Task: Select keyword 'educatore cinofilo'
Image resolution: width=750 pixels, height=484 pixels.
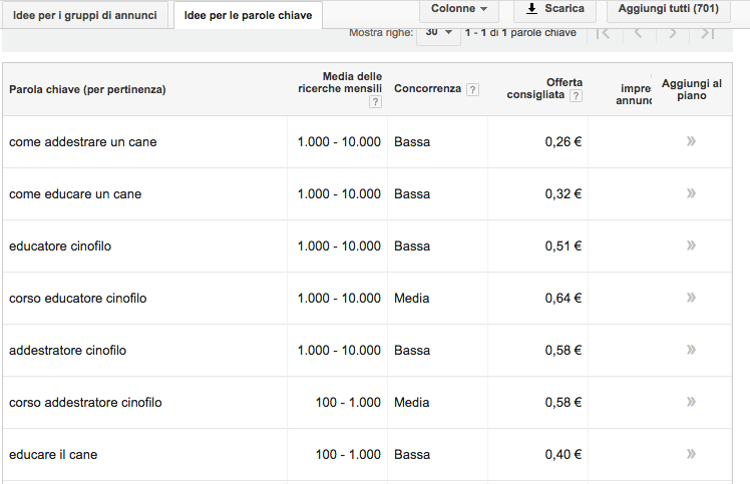Action: point(60,246)
